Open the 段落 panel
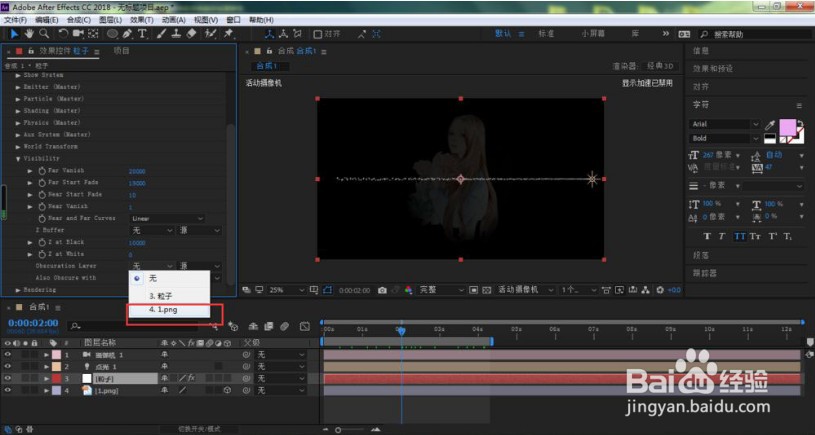The width and height of the screenshot is (815, 435). coord(700,256)
